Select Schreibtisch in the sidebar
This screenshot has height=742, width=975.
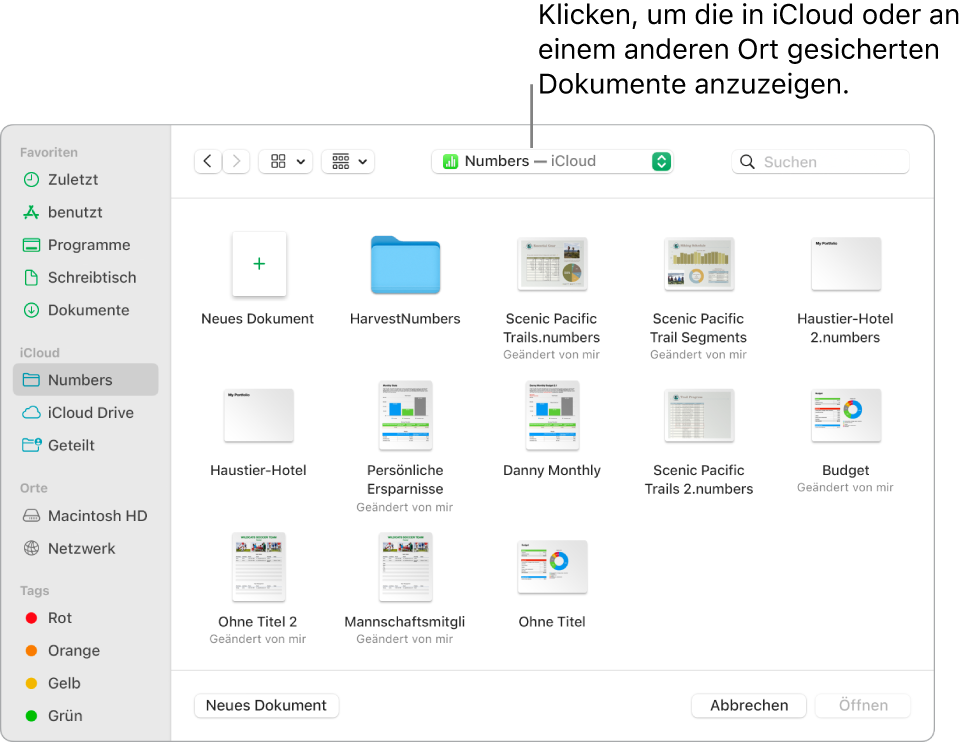85,277
